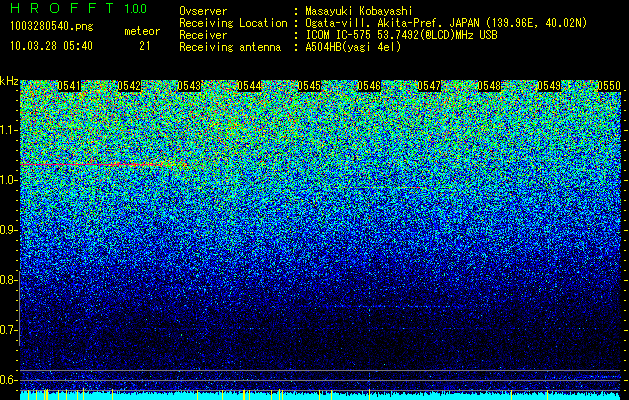Click the meteor label above the count

(x=142, y=31)
